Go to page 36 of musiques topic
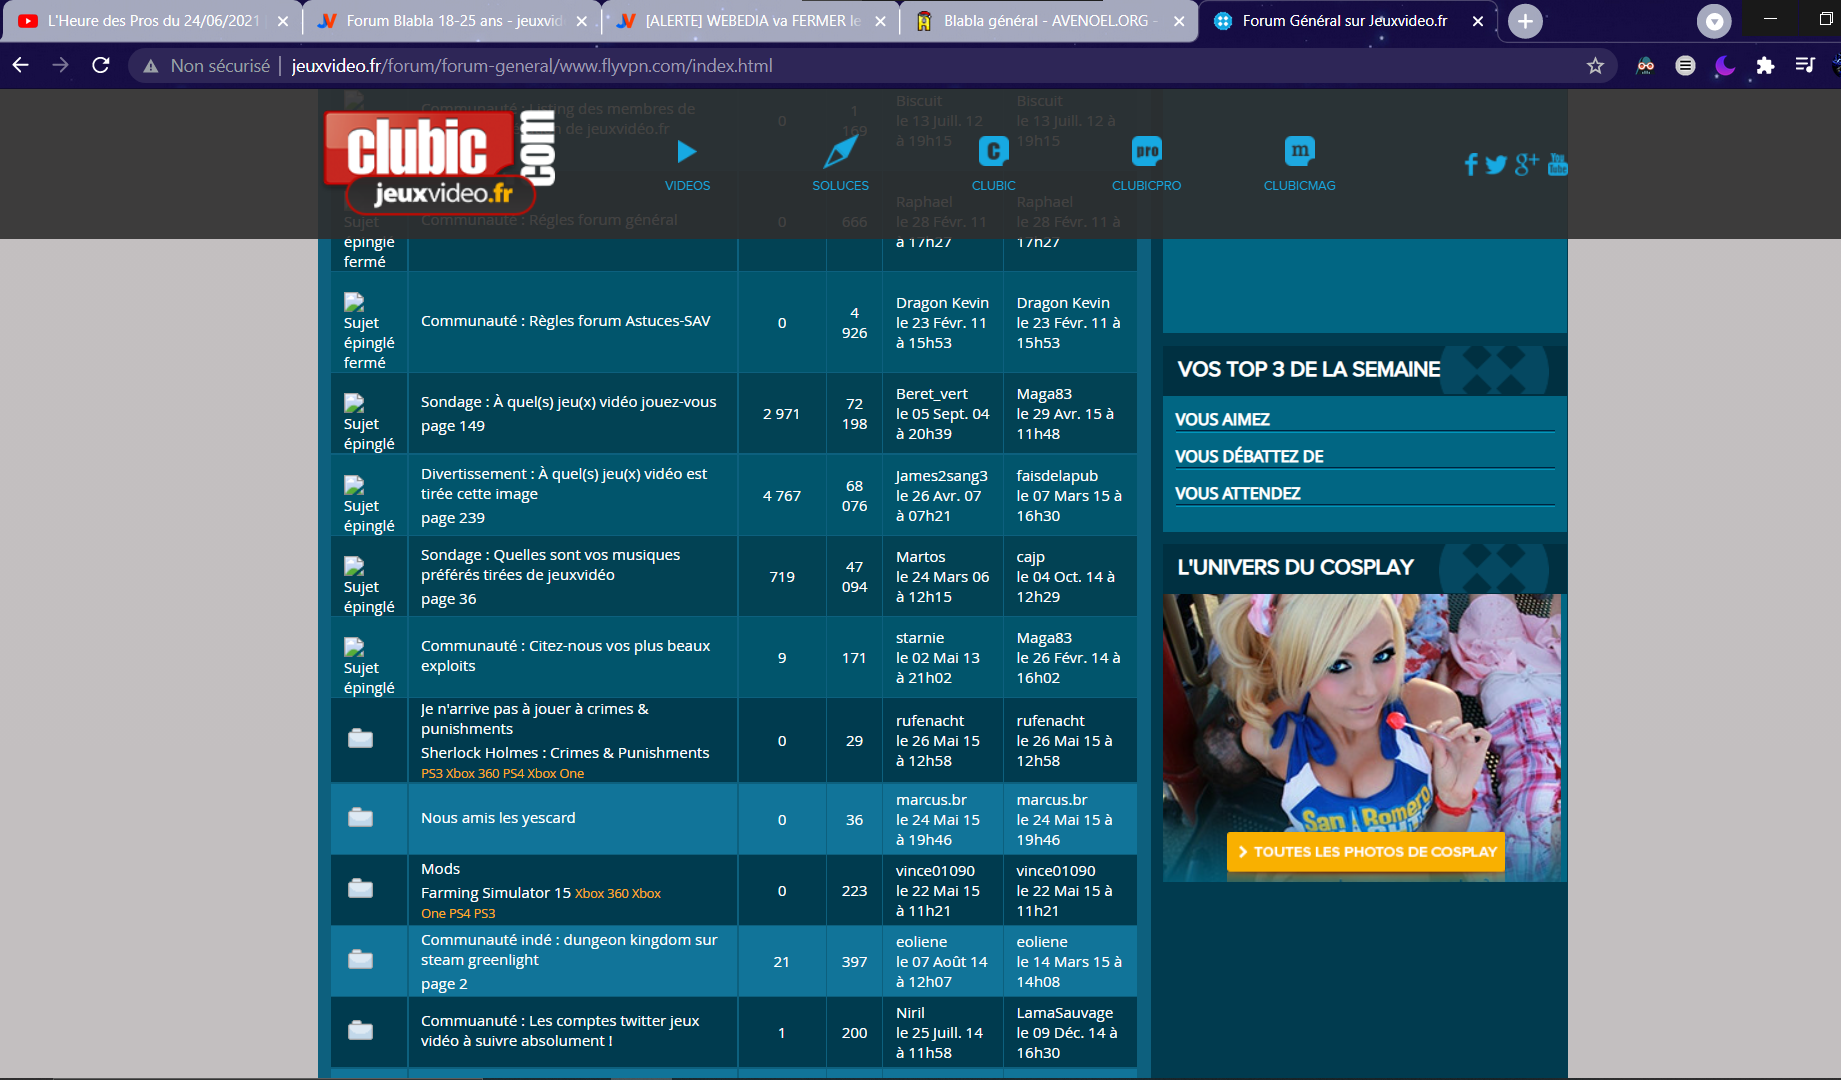The width and height of the screenshot is (1841, 1080). click(449, 599)
